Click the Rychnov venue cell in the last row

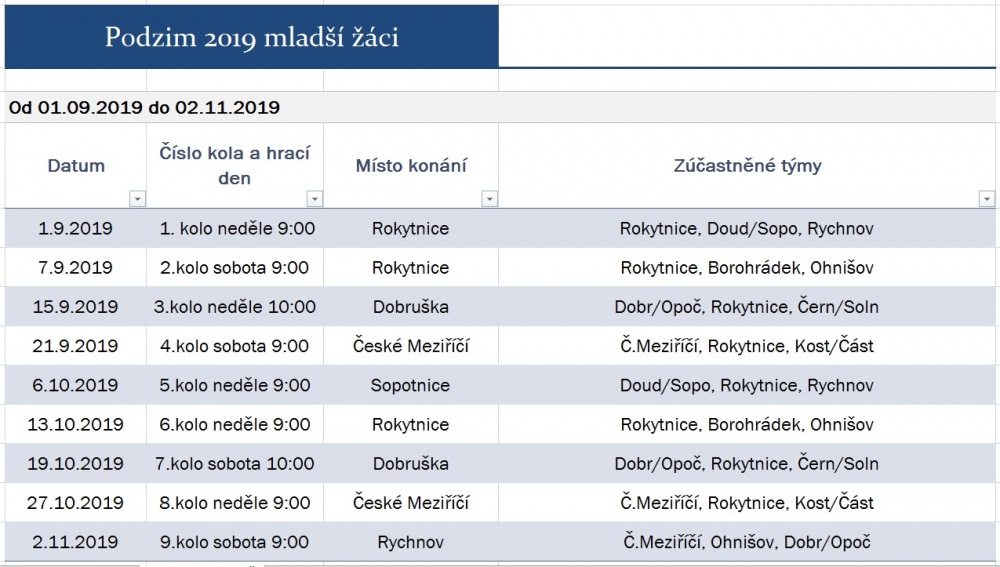(x=411, y=542)
